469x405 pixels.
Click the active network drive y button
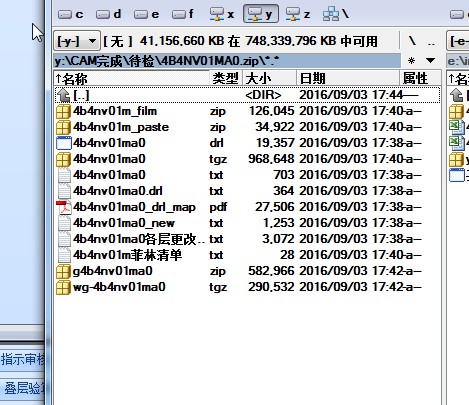(x=261, y=14)
